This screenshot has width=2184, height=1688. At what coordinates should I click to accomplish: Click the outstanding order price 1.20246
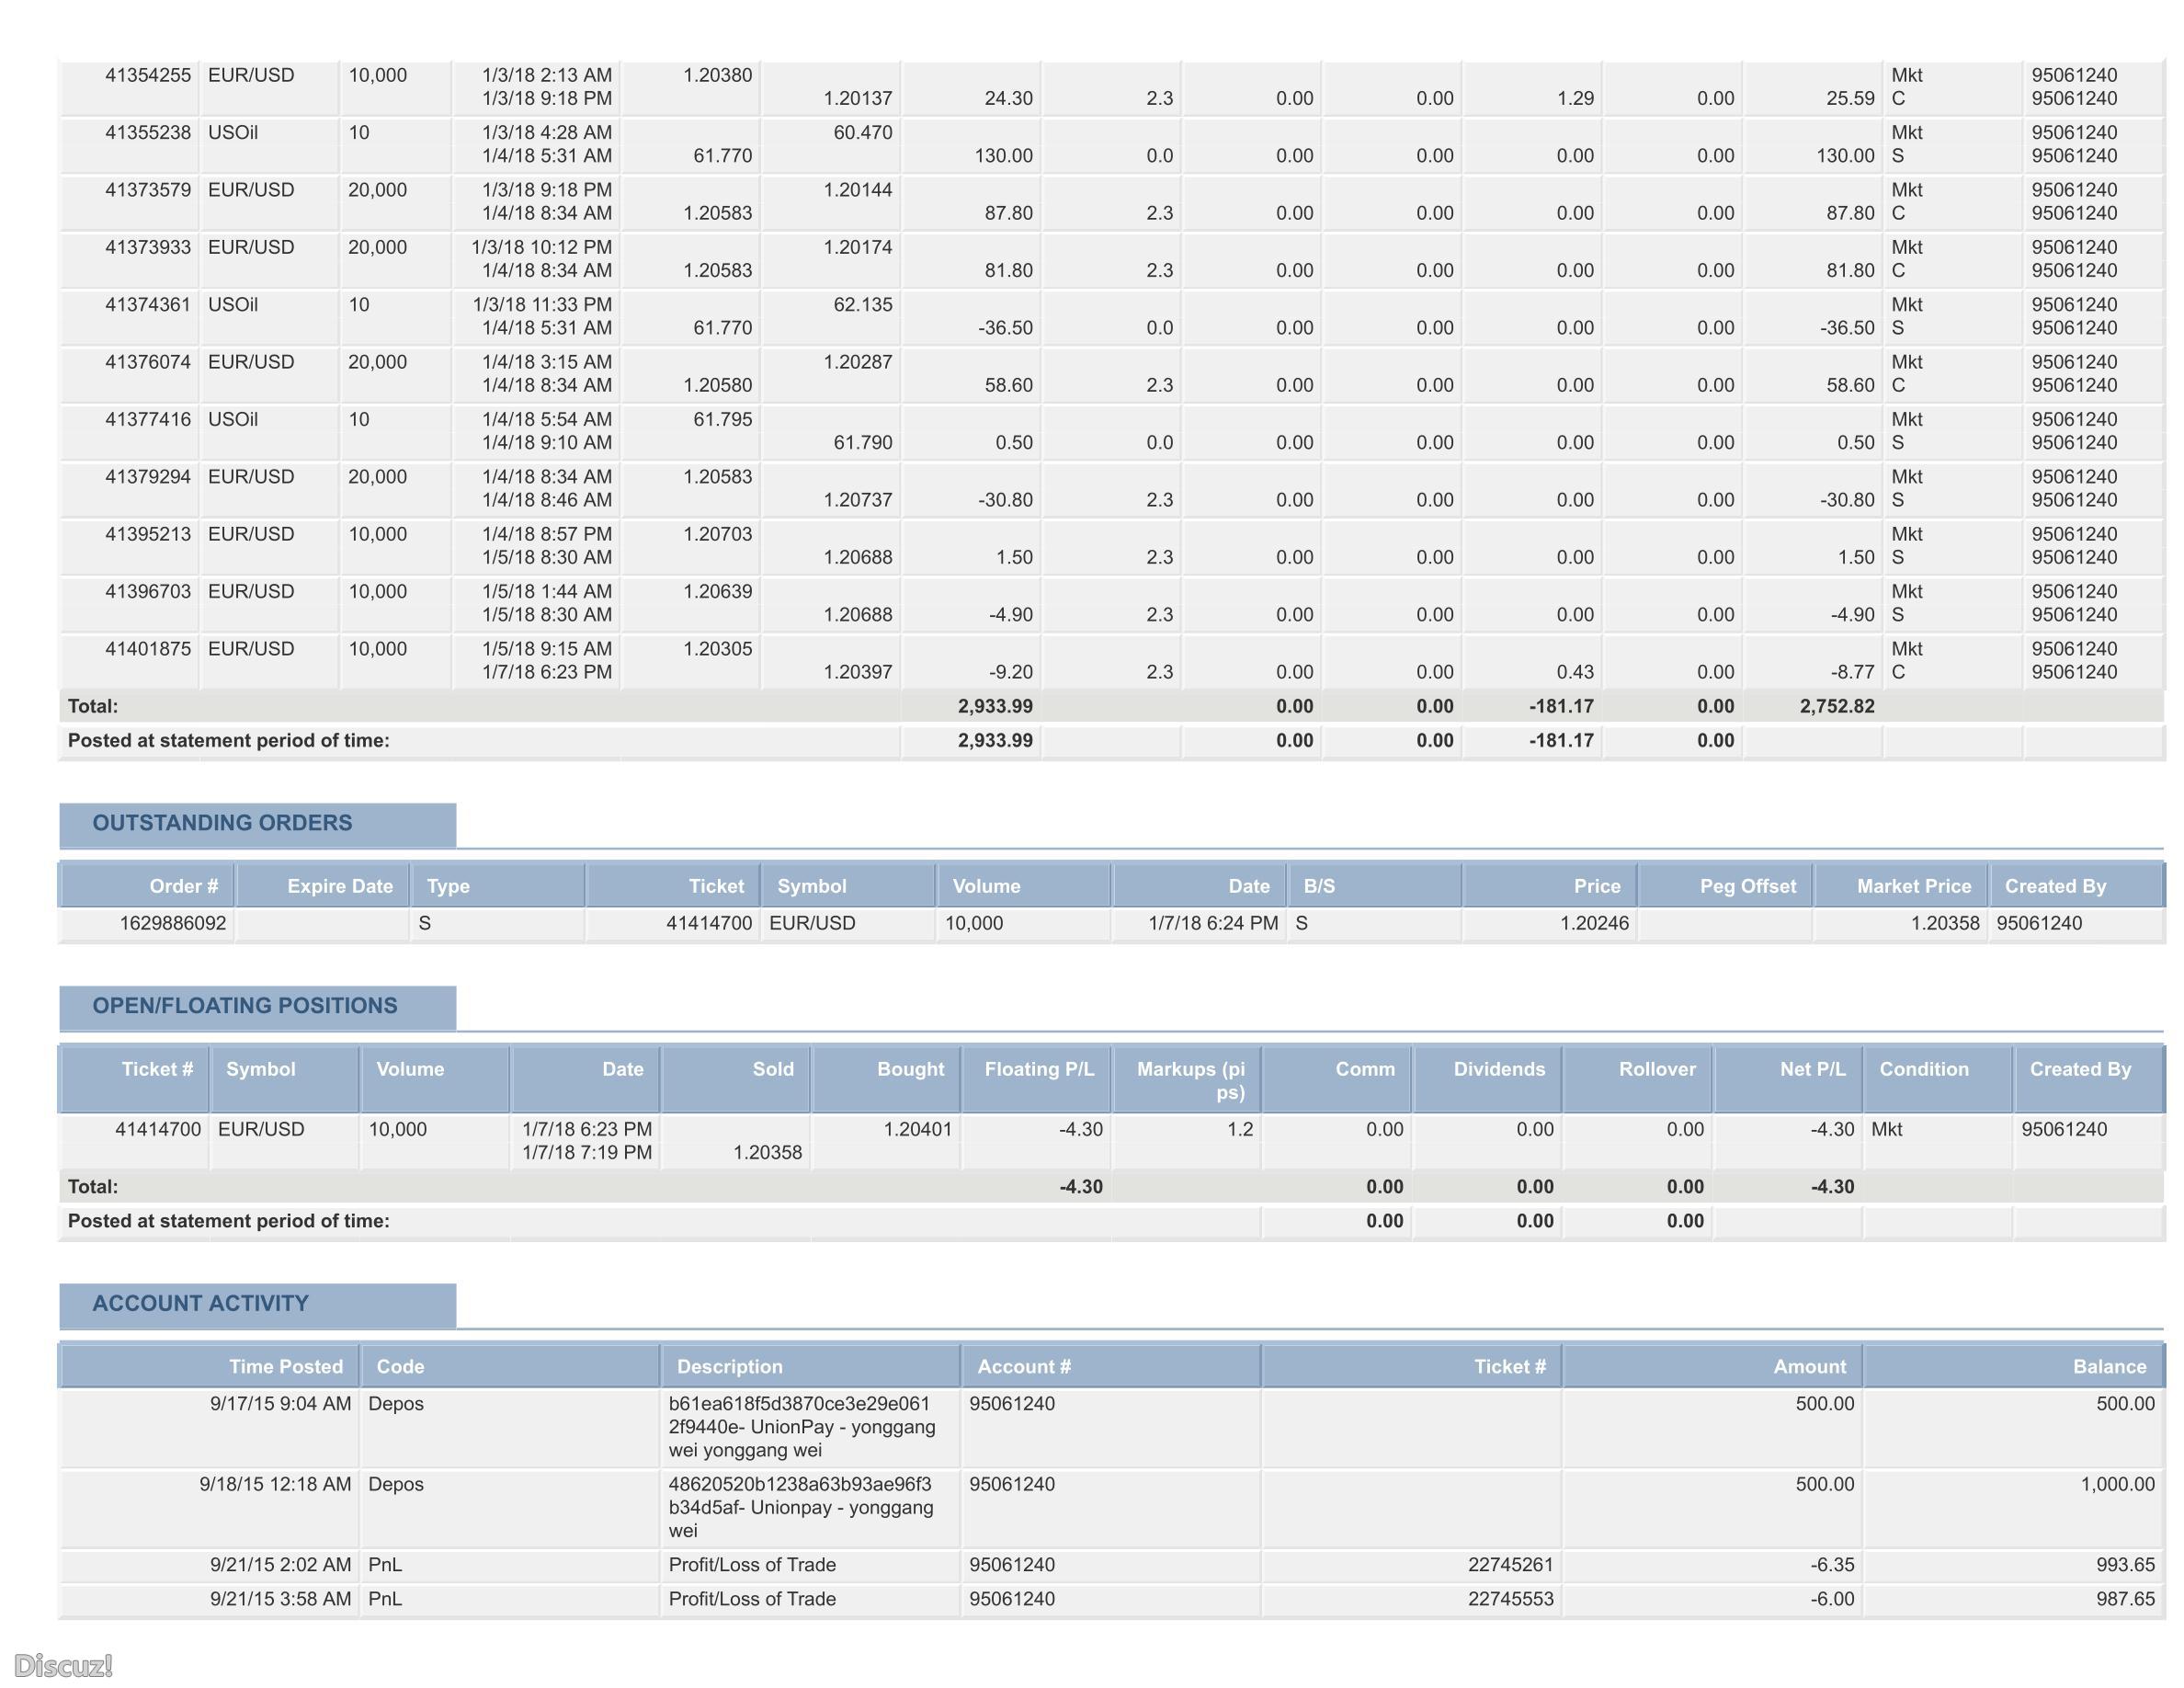pos(1594,923)
